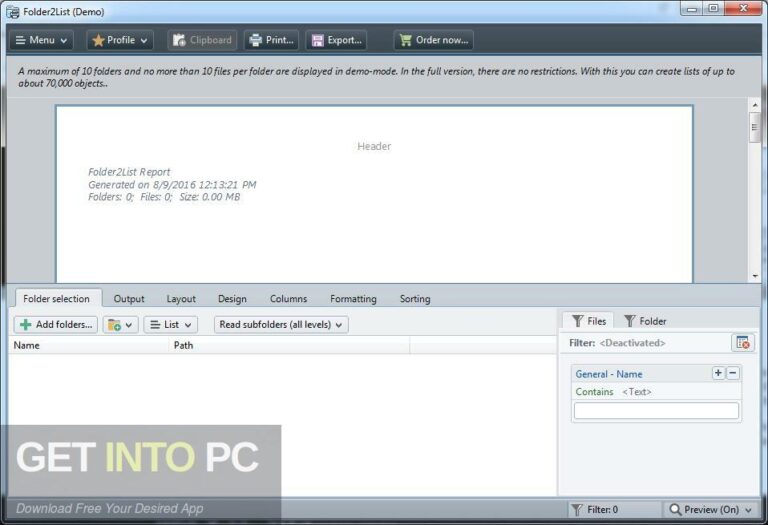Select the Folder selection tab
The width and height of the screenshot is (768, 525).
[x=56, y=299]
